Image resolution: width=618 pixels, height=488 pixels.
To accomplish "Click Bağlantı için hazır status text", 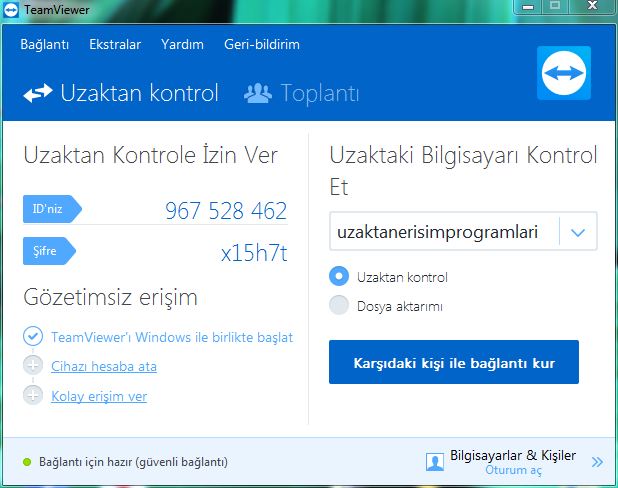I will point(133,462).
